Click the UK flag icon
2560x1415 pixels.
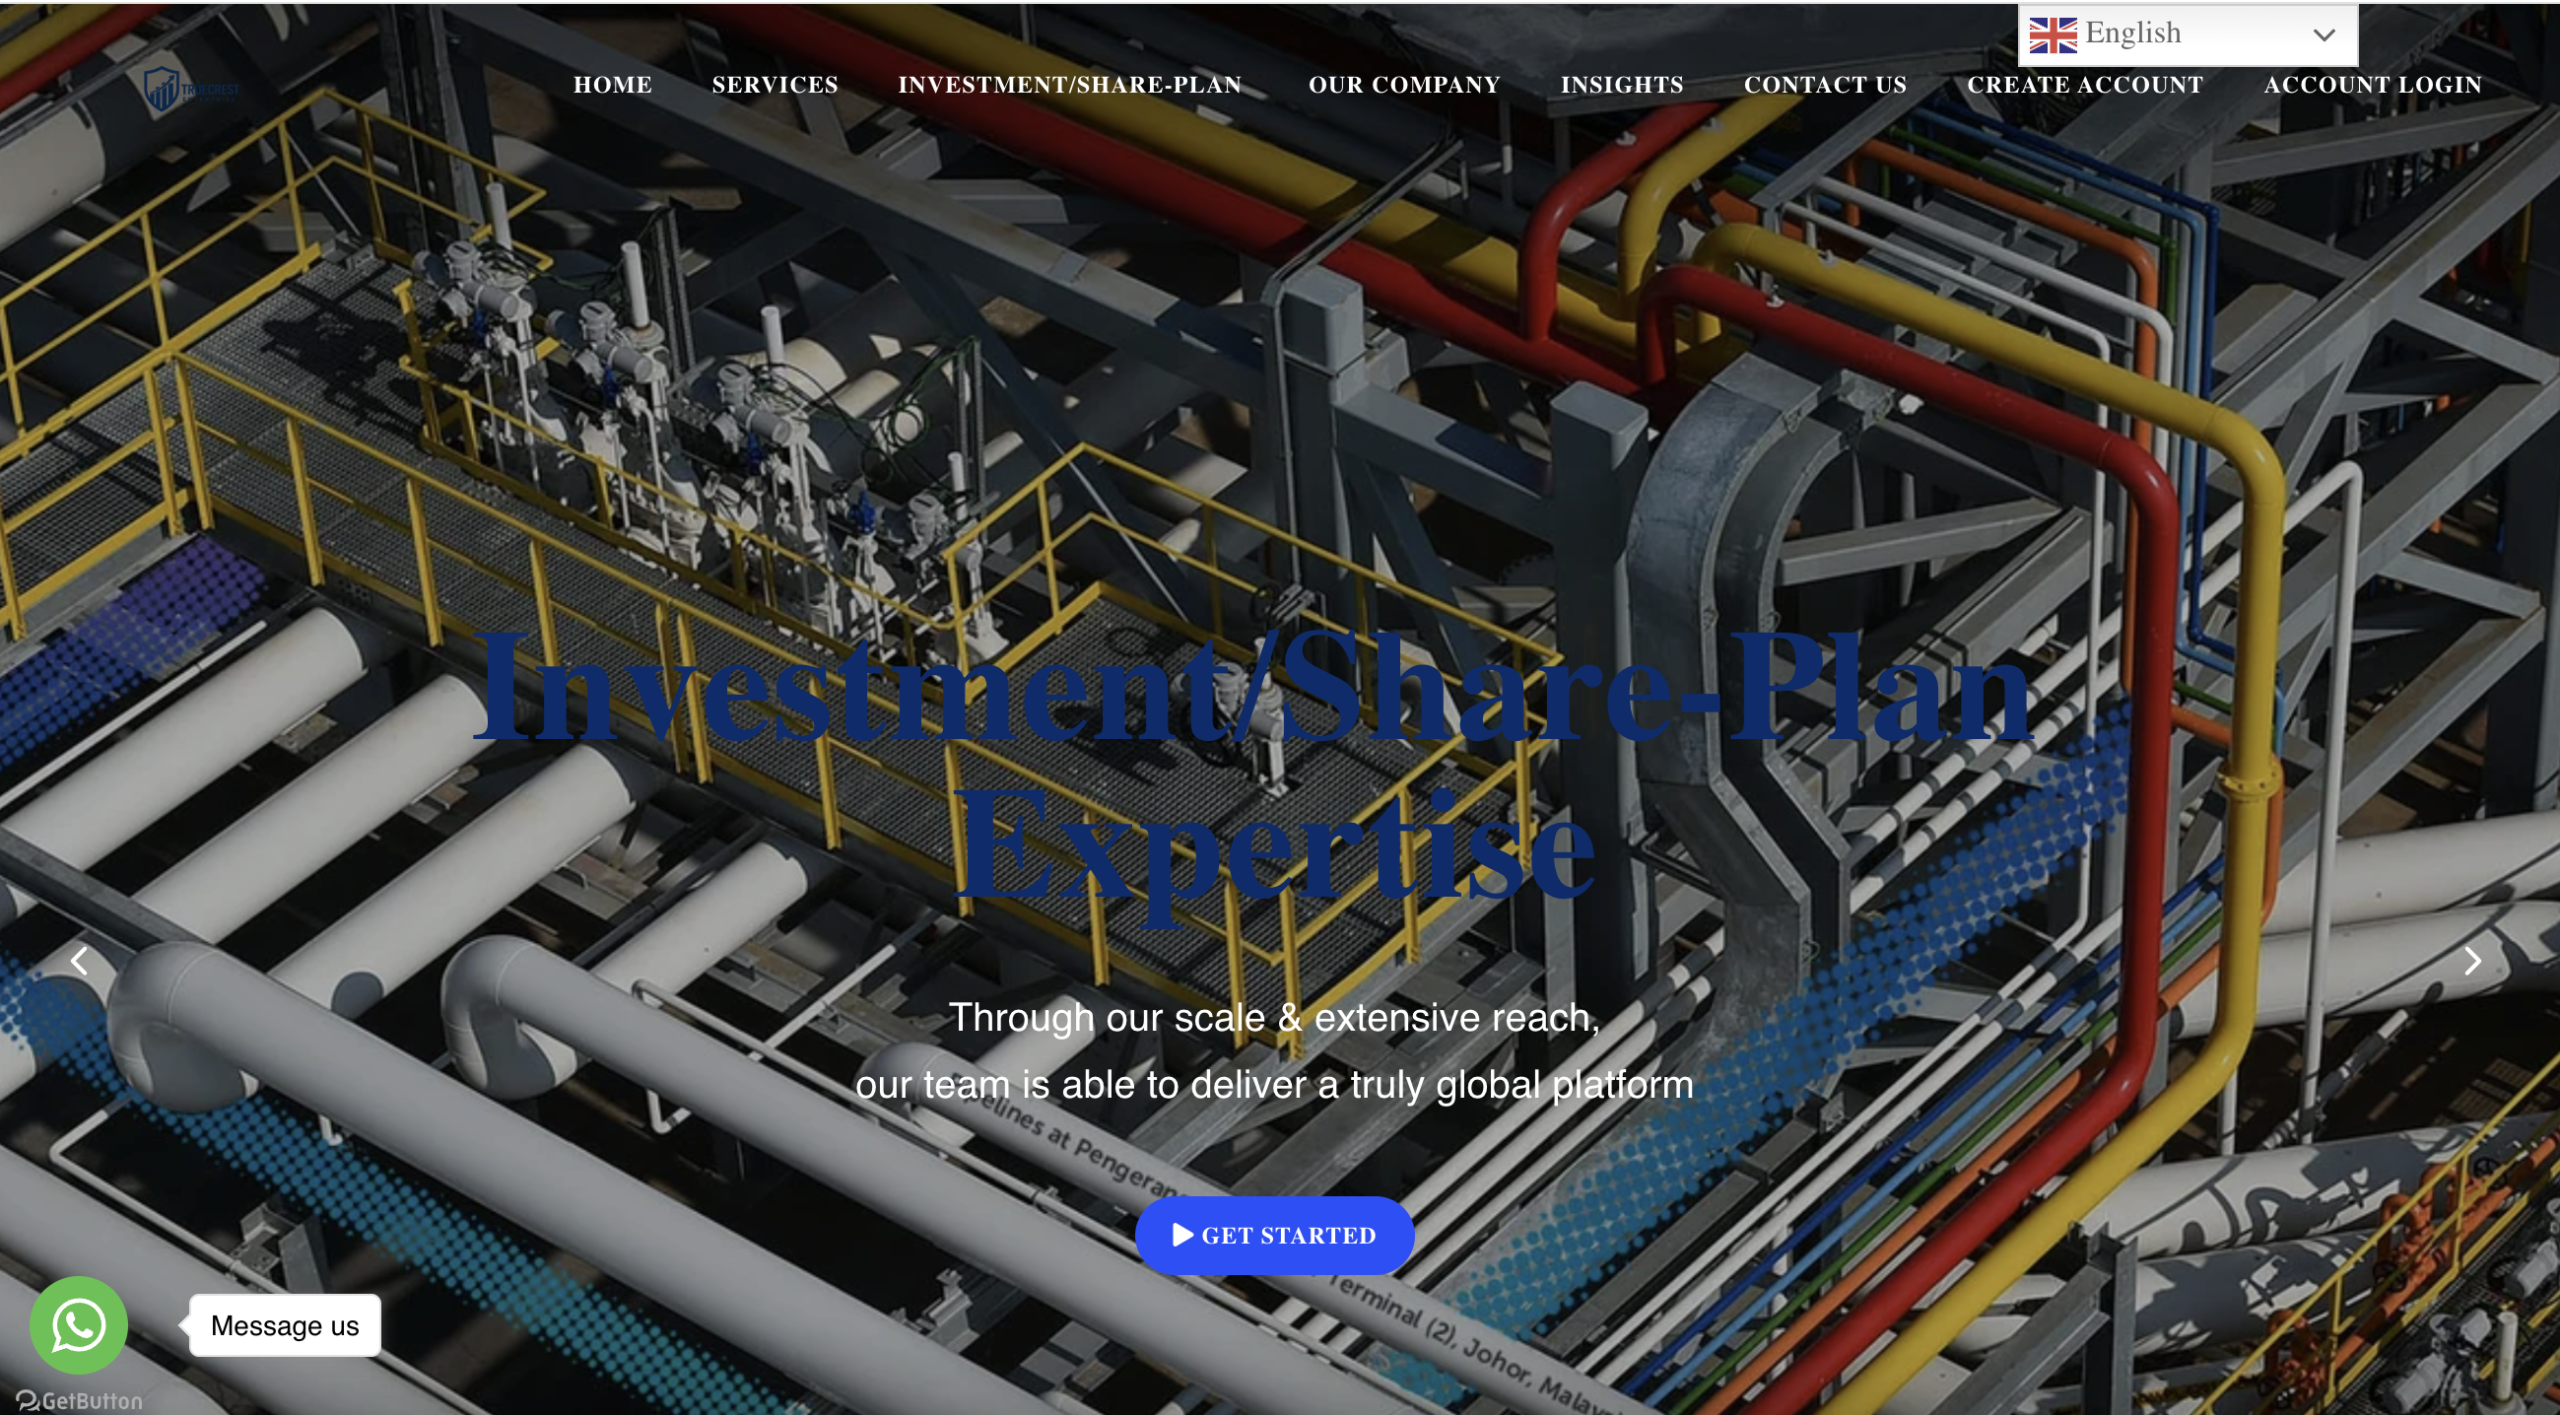2052,35
